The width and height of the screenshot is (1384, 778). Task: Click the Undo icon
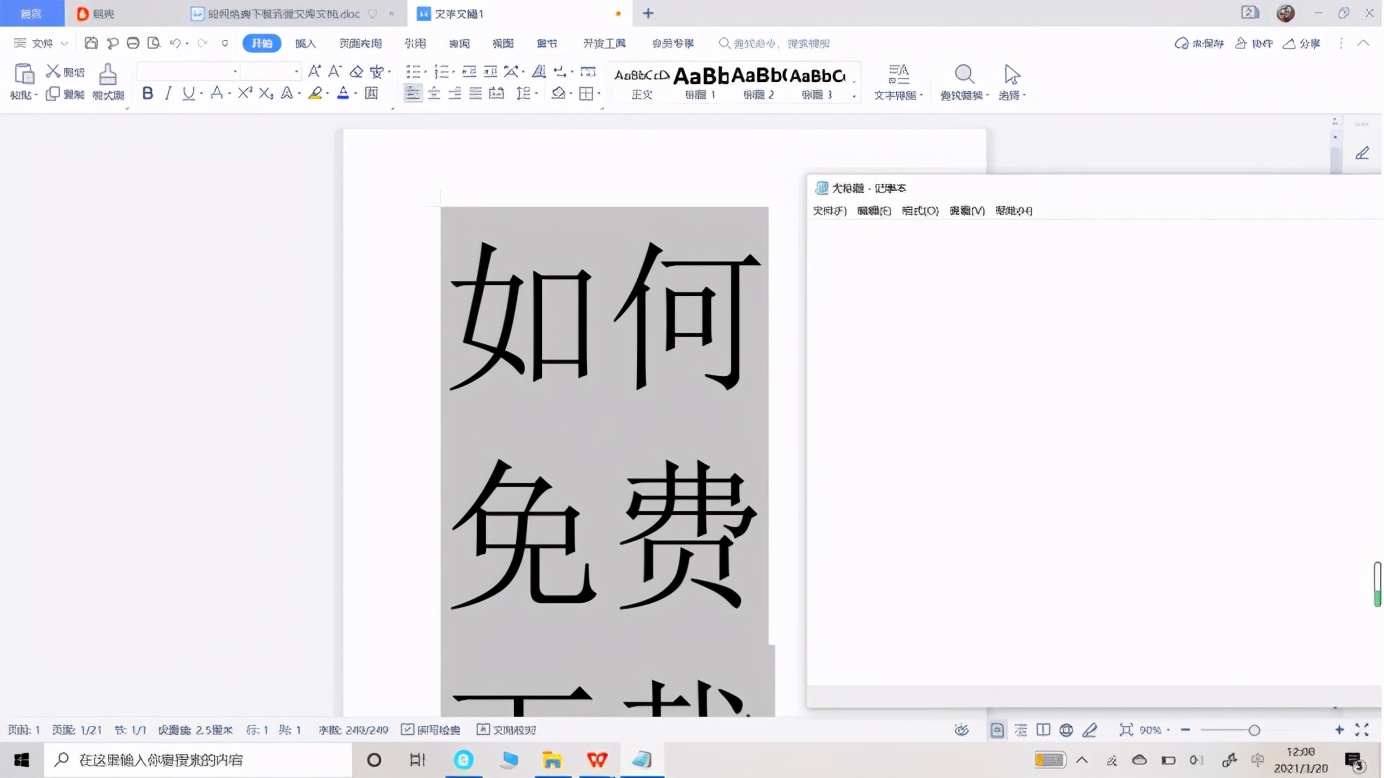coord(175,43)
